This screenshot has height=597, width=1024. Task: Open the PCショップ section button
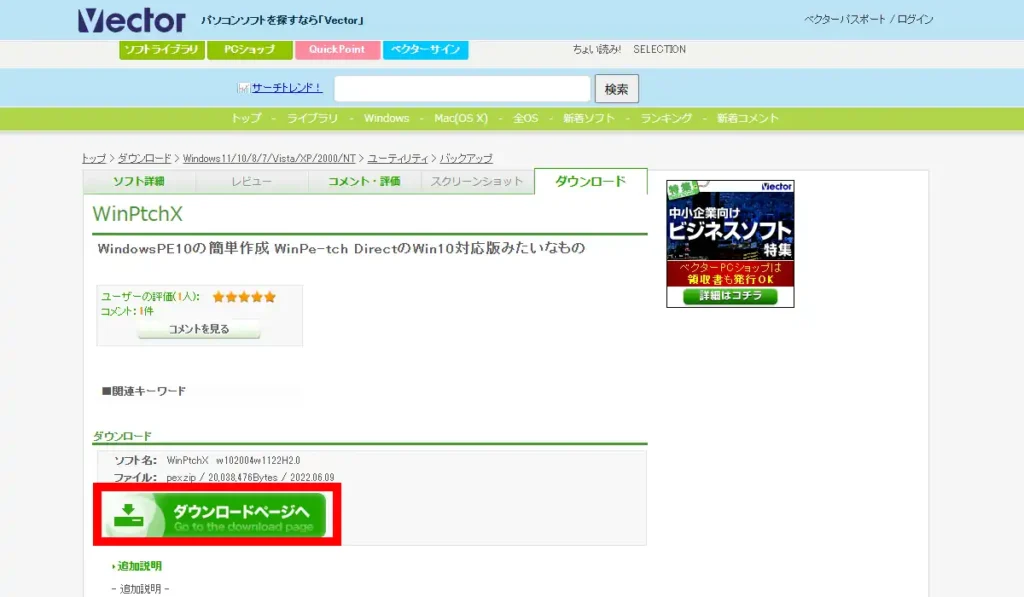coord(249,49)
